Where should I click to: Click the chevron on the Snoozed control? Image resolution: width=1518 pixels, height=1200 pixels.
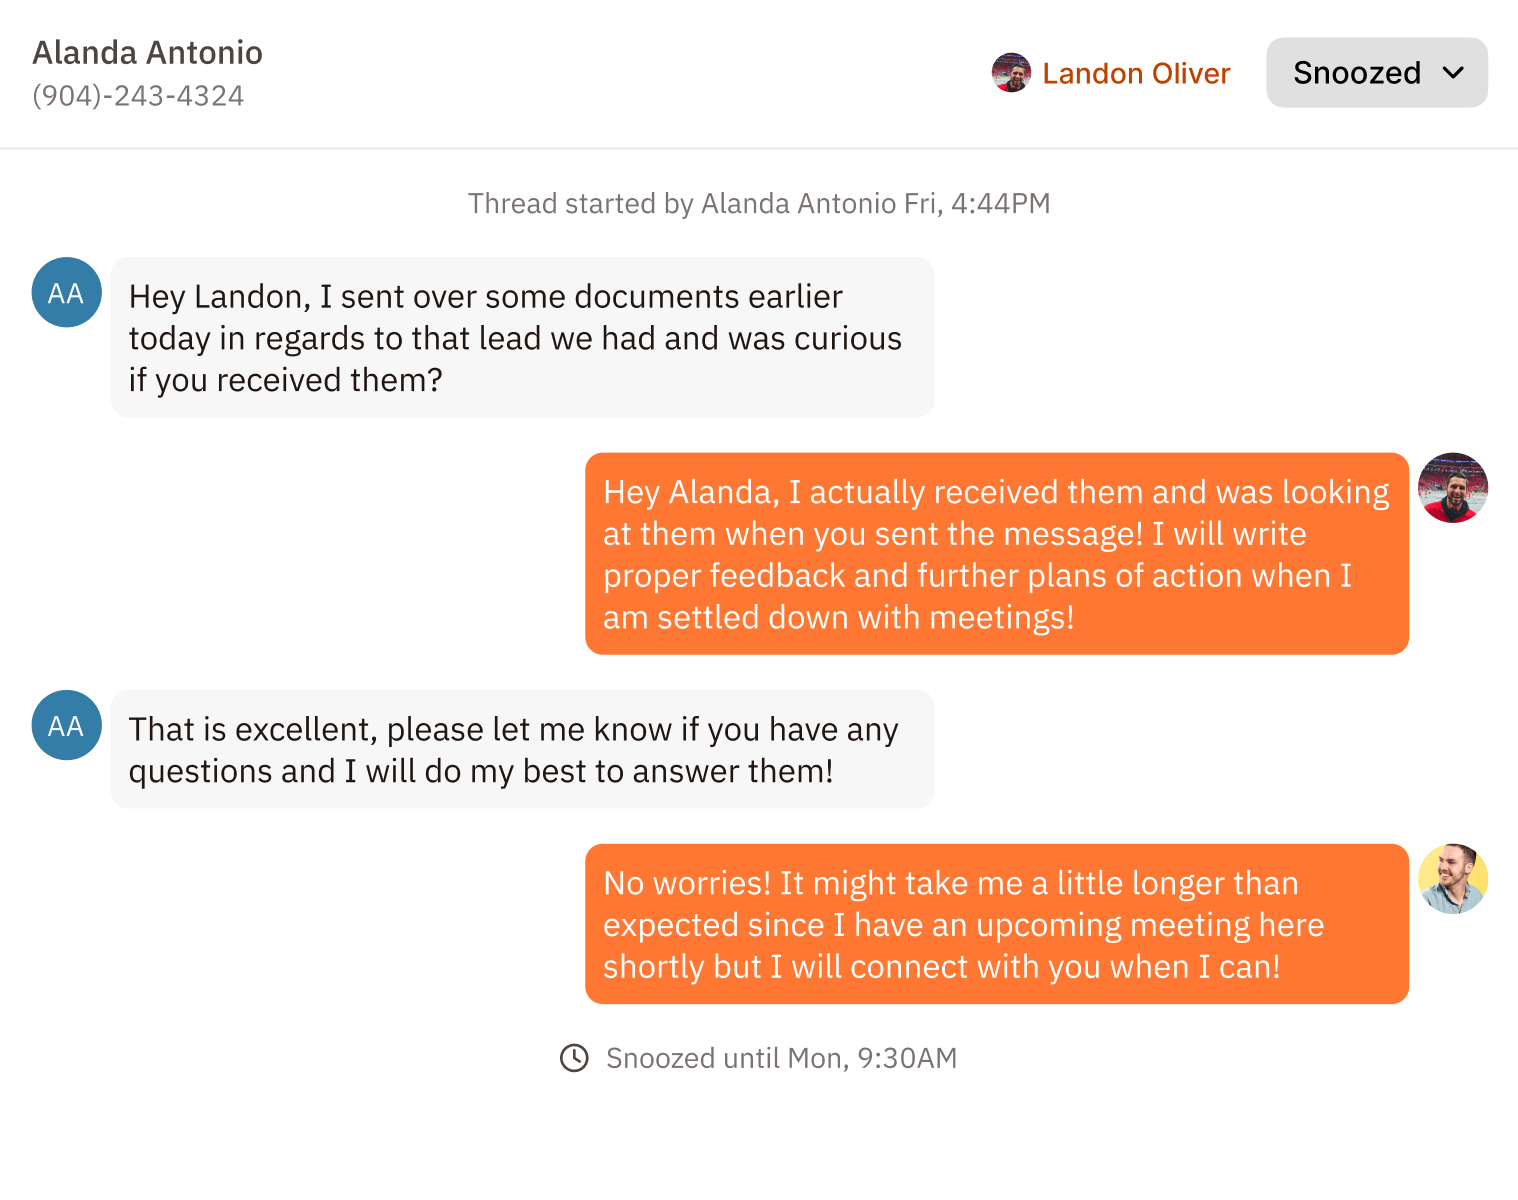1454,72
